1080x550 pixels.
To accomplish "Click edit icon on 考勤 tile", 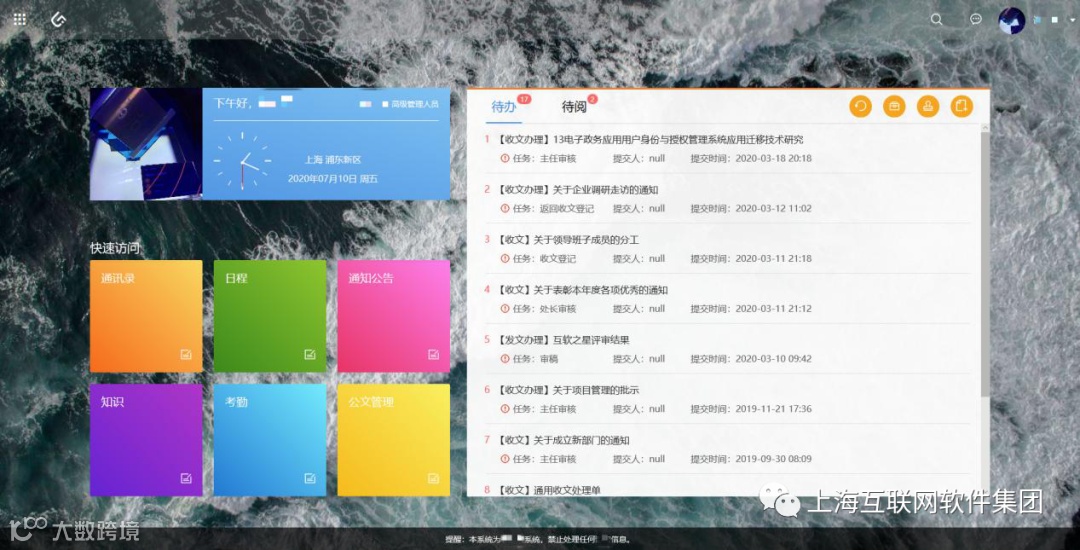I will (x=310, y=478).
